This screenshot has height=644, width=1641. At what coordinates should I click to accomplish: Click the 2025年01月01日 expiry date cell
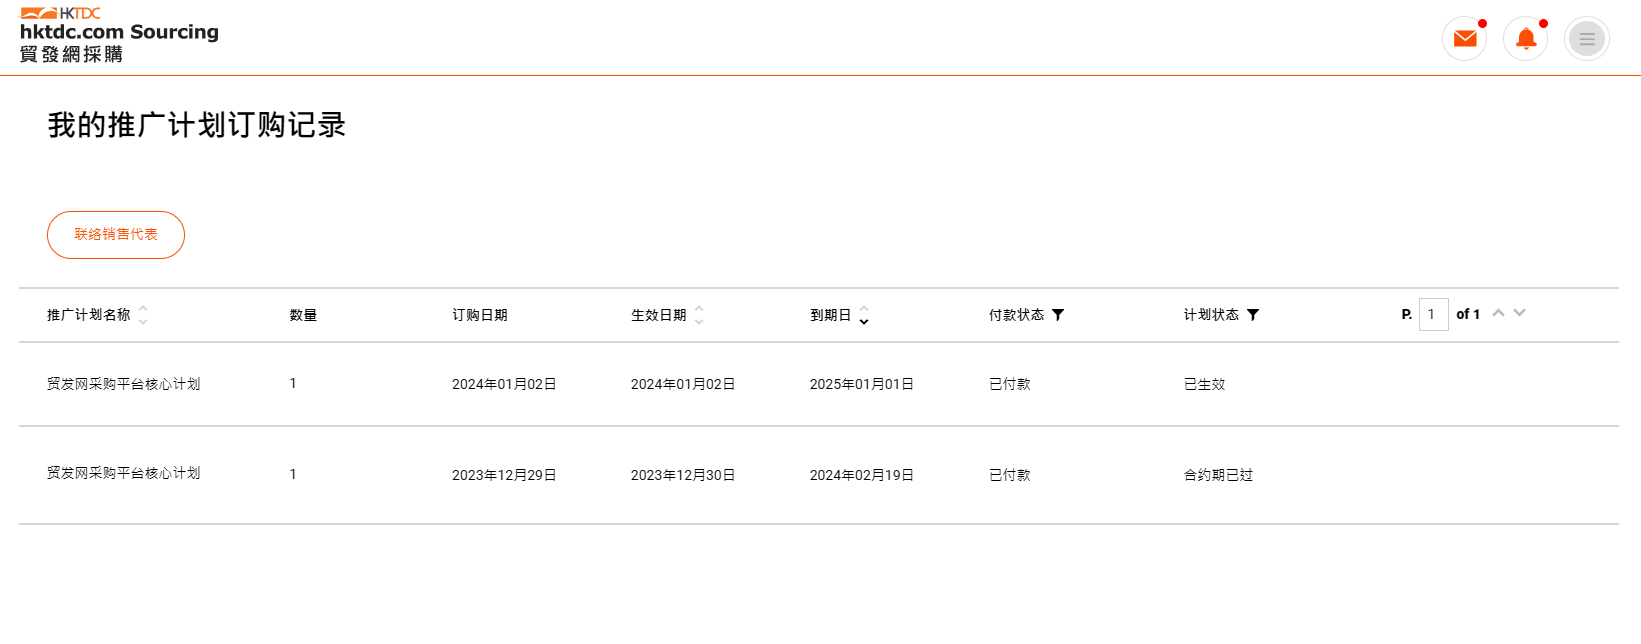click(862, 384)
